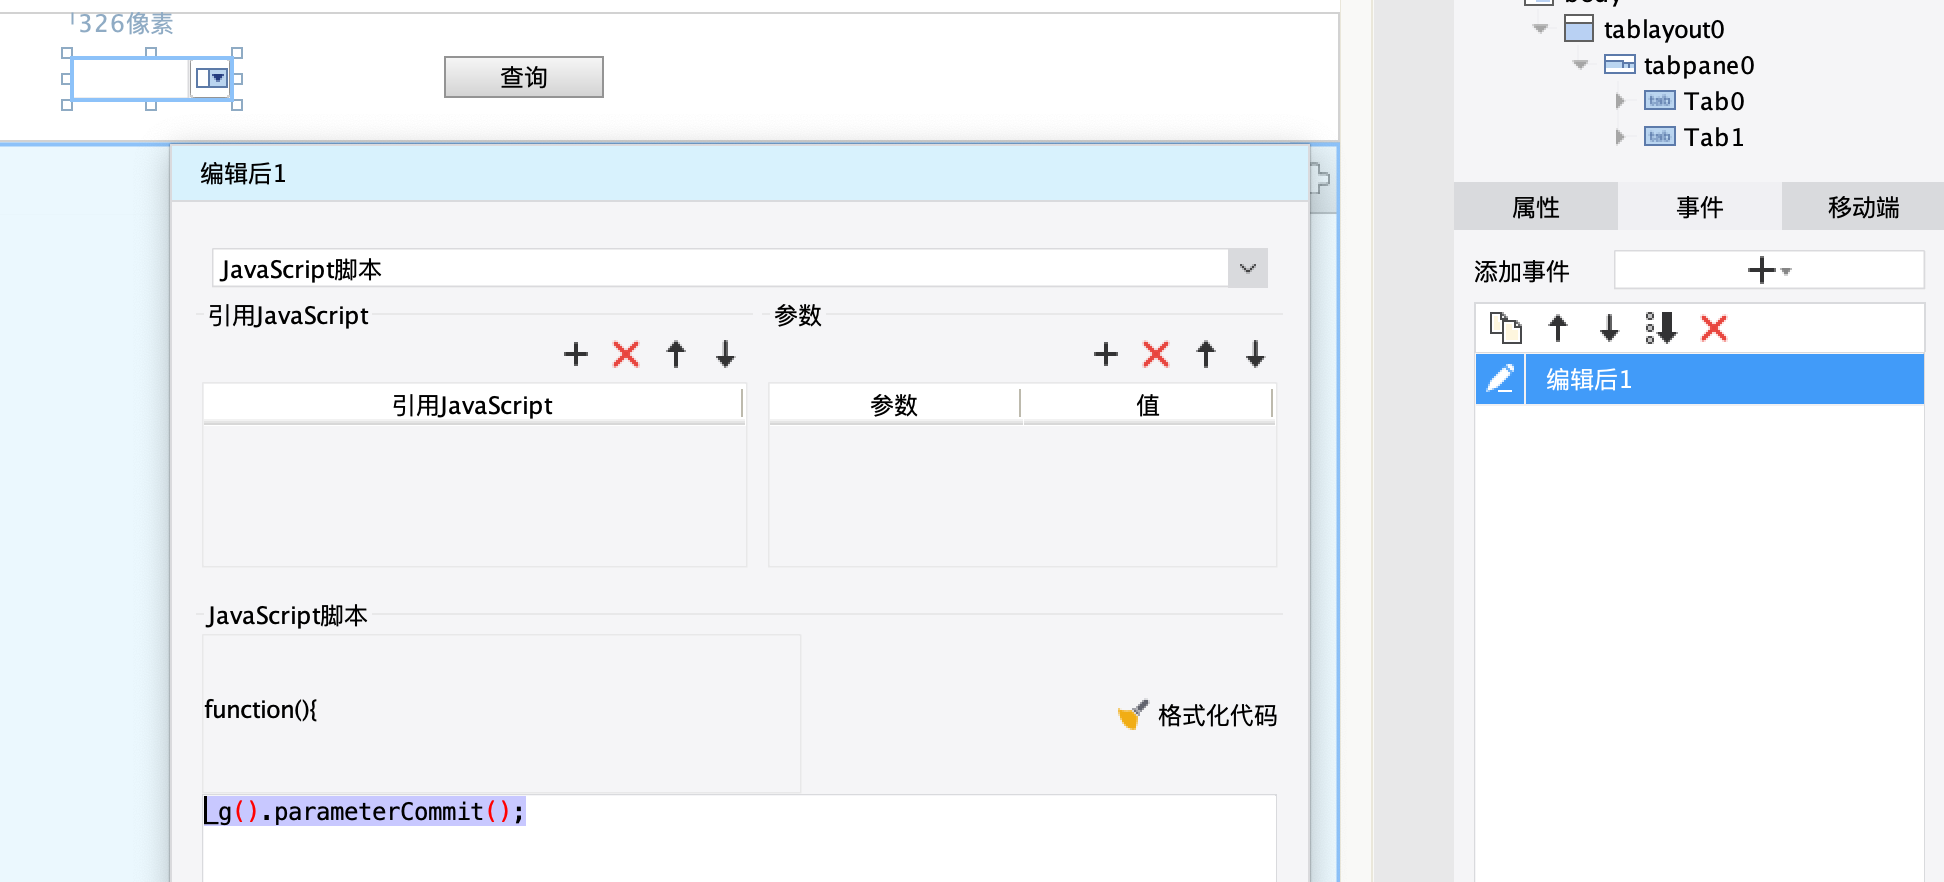This screenshot has width=1944, height=882.
Task: Click the Tab0 tab icon
Action: point(1660,101)
